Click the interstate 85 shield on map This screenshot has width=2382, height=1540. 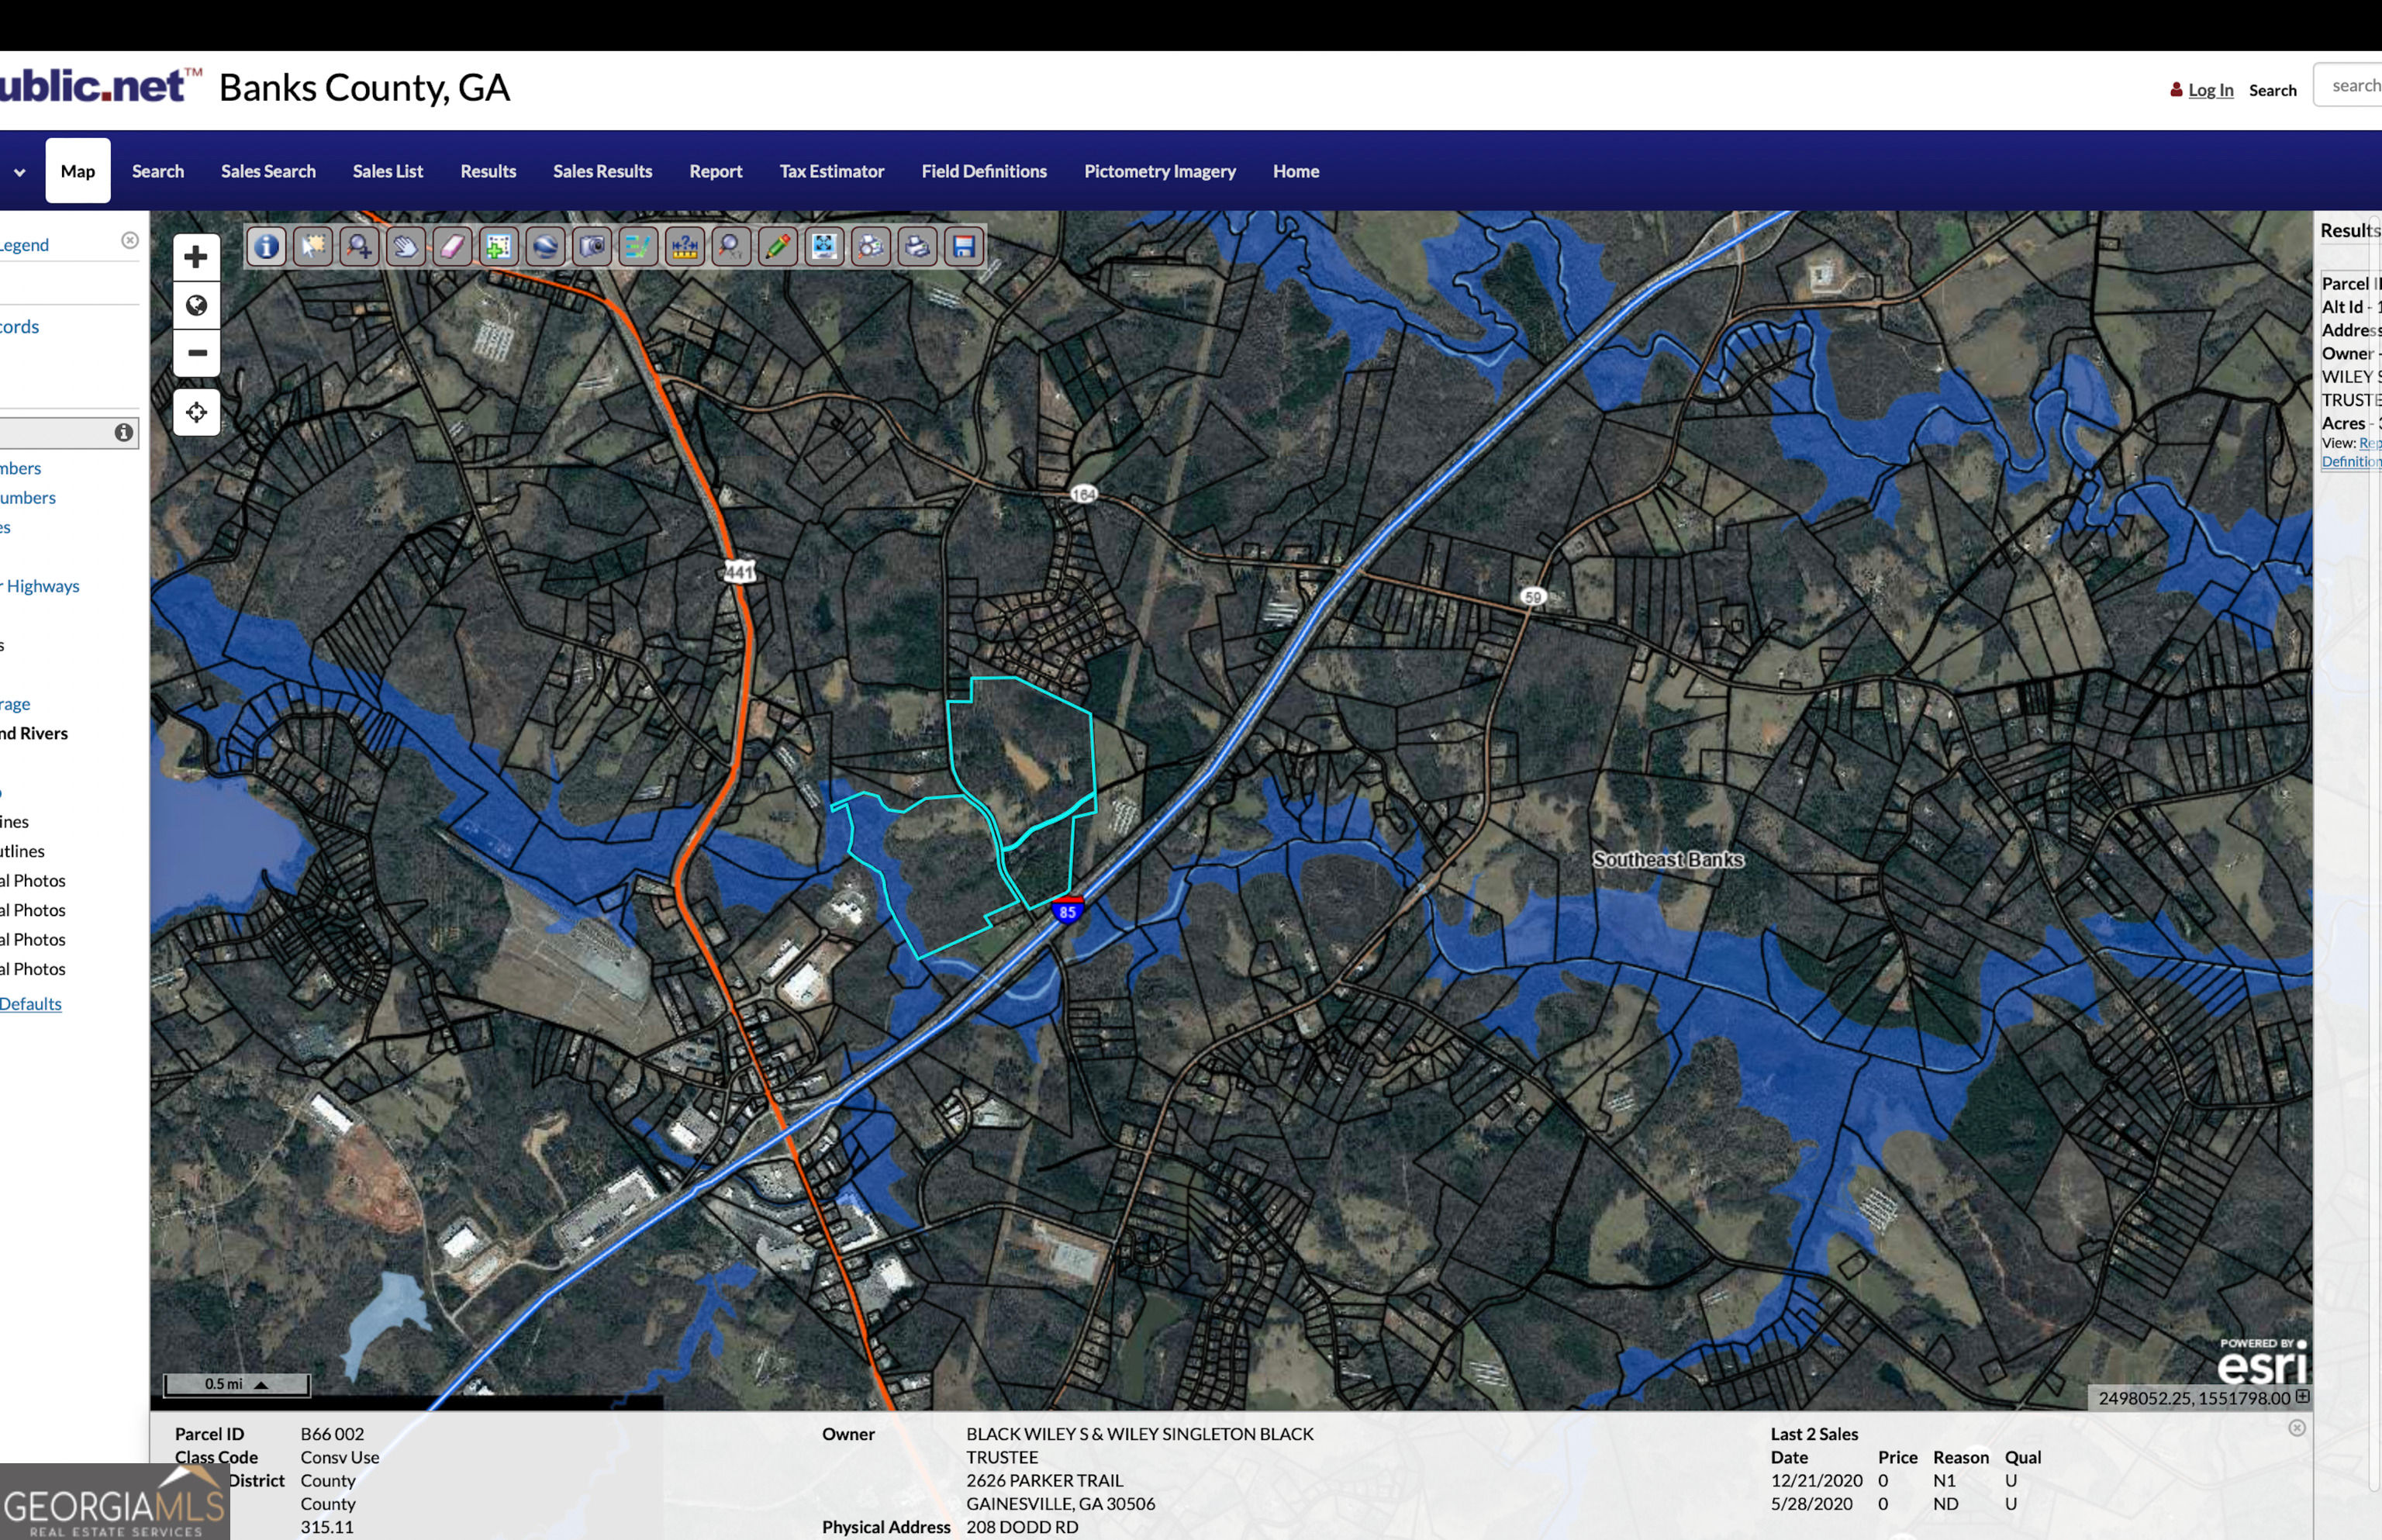(x=1067, y=910)
